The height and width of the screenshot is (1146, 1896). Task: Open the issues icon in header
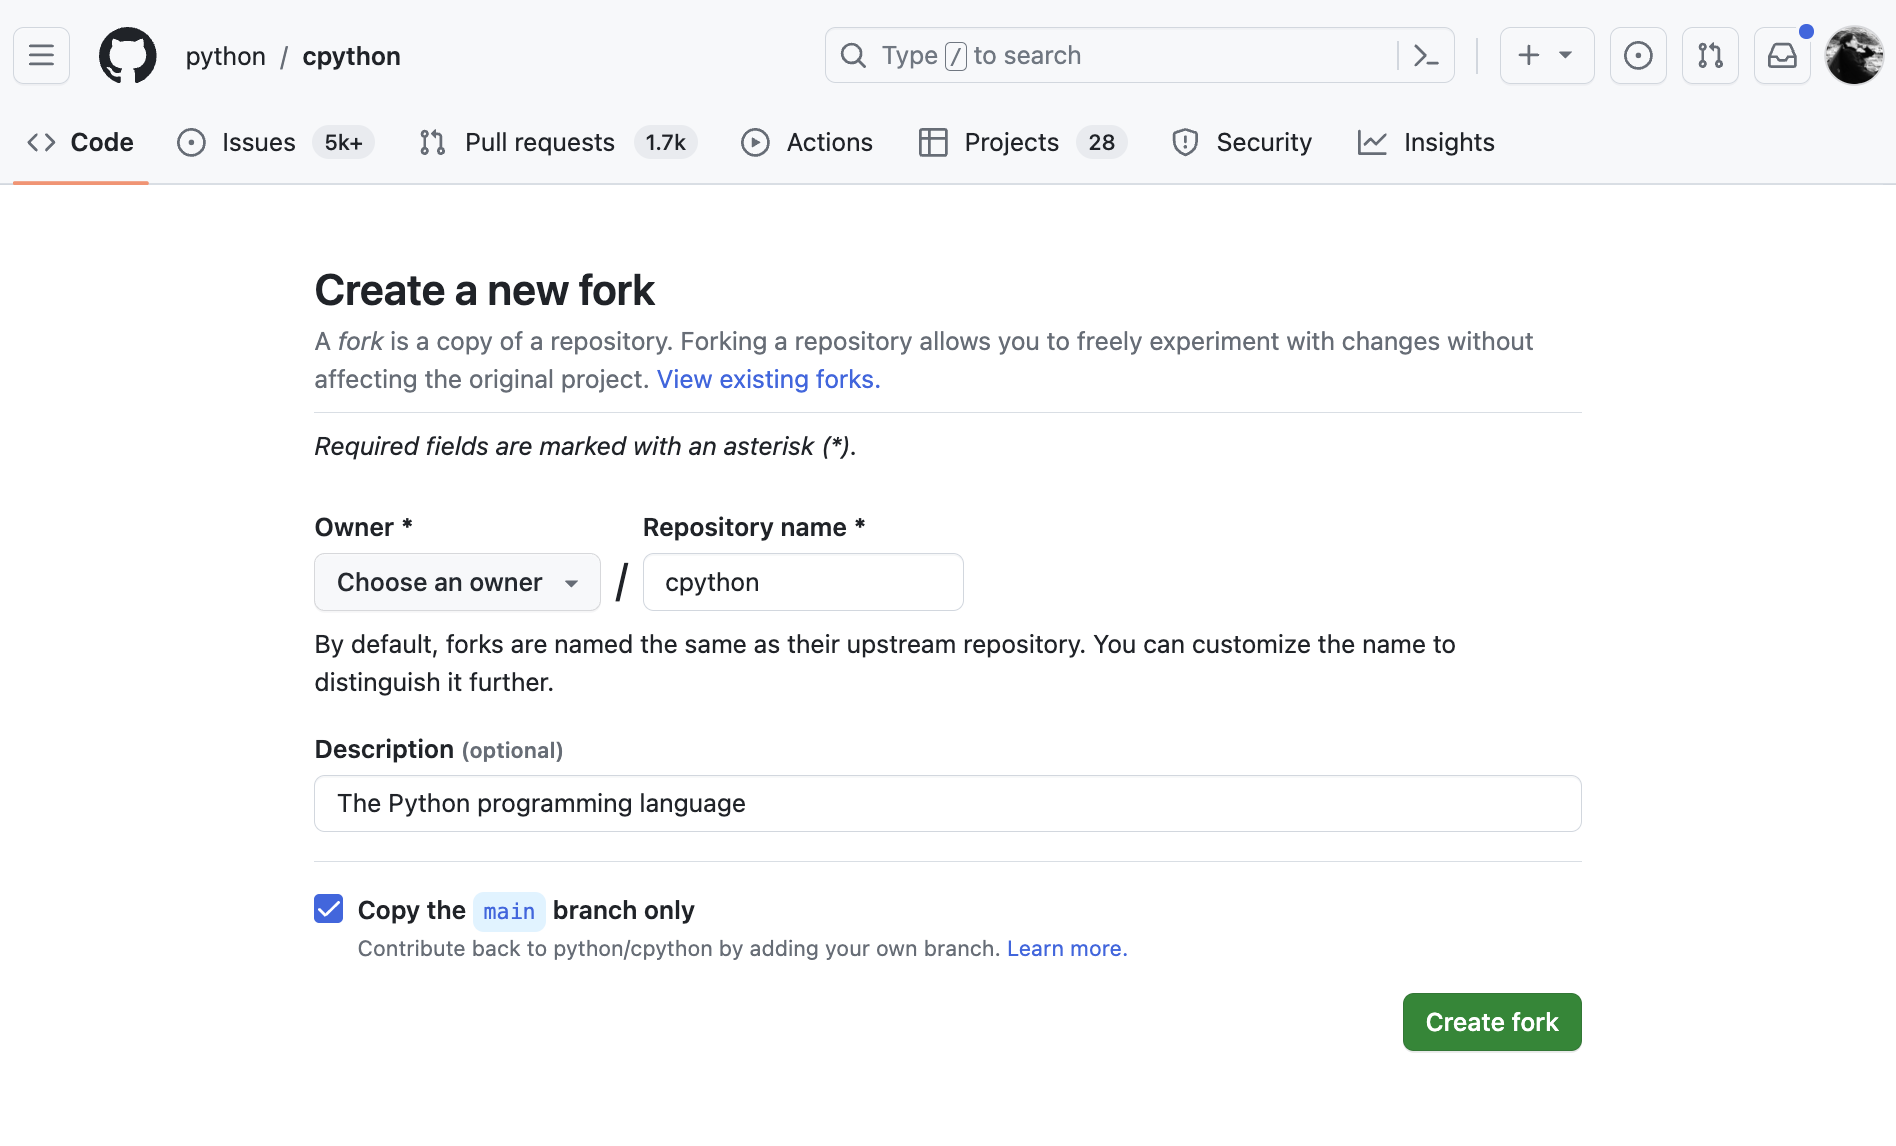pyautogui.click(x=1637, y=56)
